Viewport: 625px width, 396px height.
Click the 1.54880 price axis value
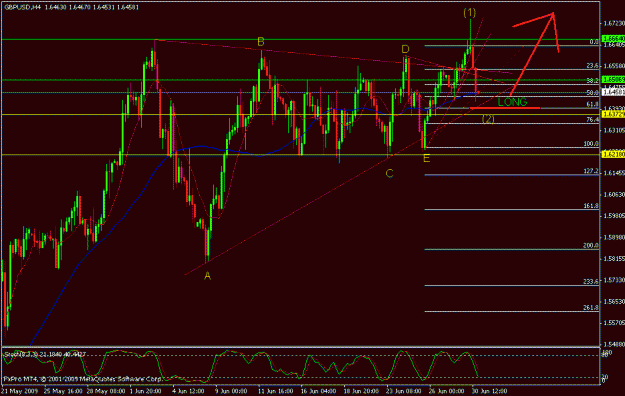614,344
